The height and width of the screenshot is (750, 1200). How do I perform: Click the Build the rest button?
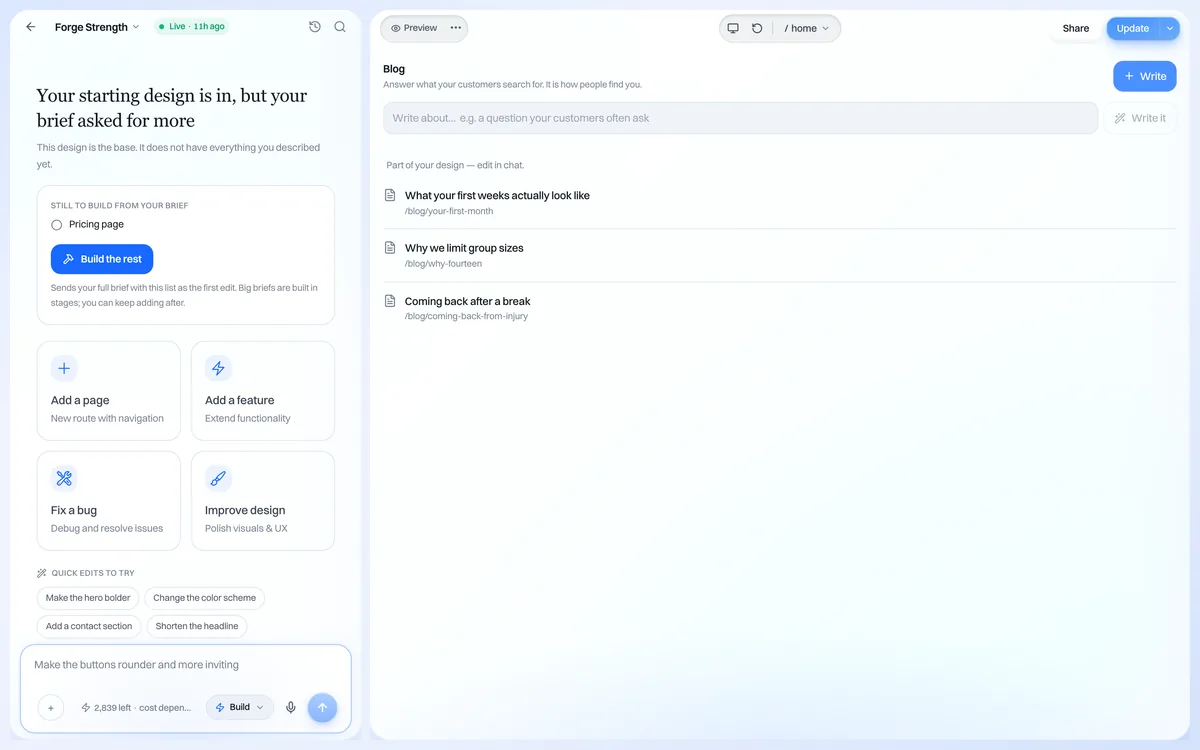click(102, 259)
